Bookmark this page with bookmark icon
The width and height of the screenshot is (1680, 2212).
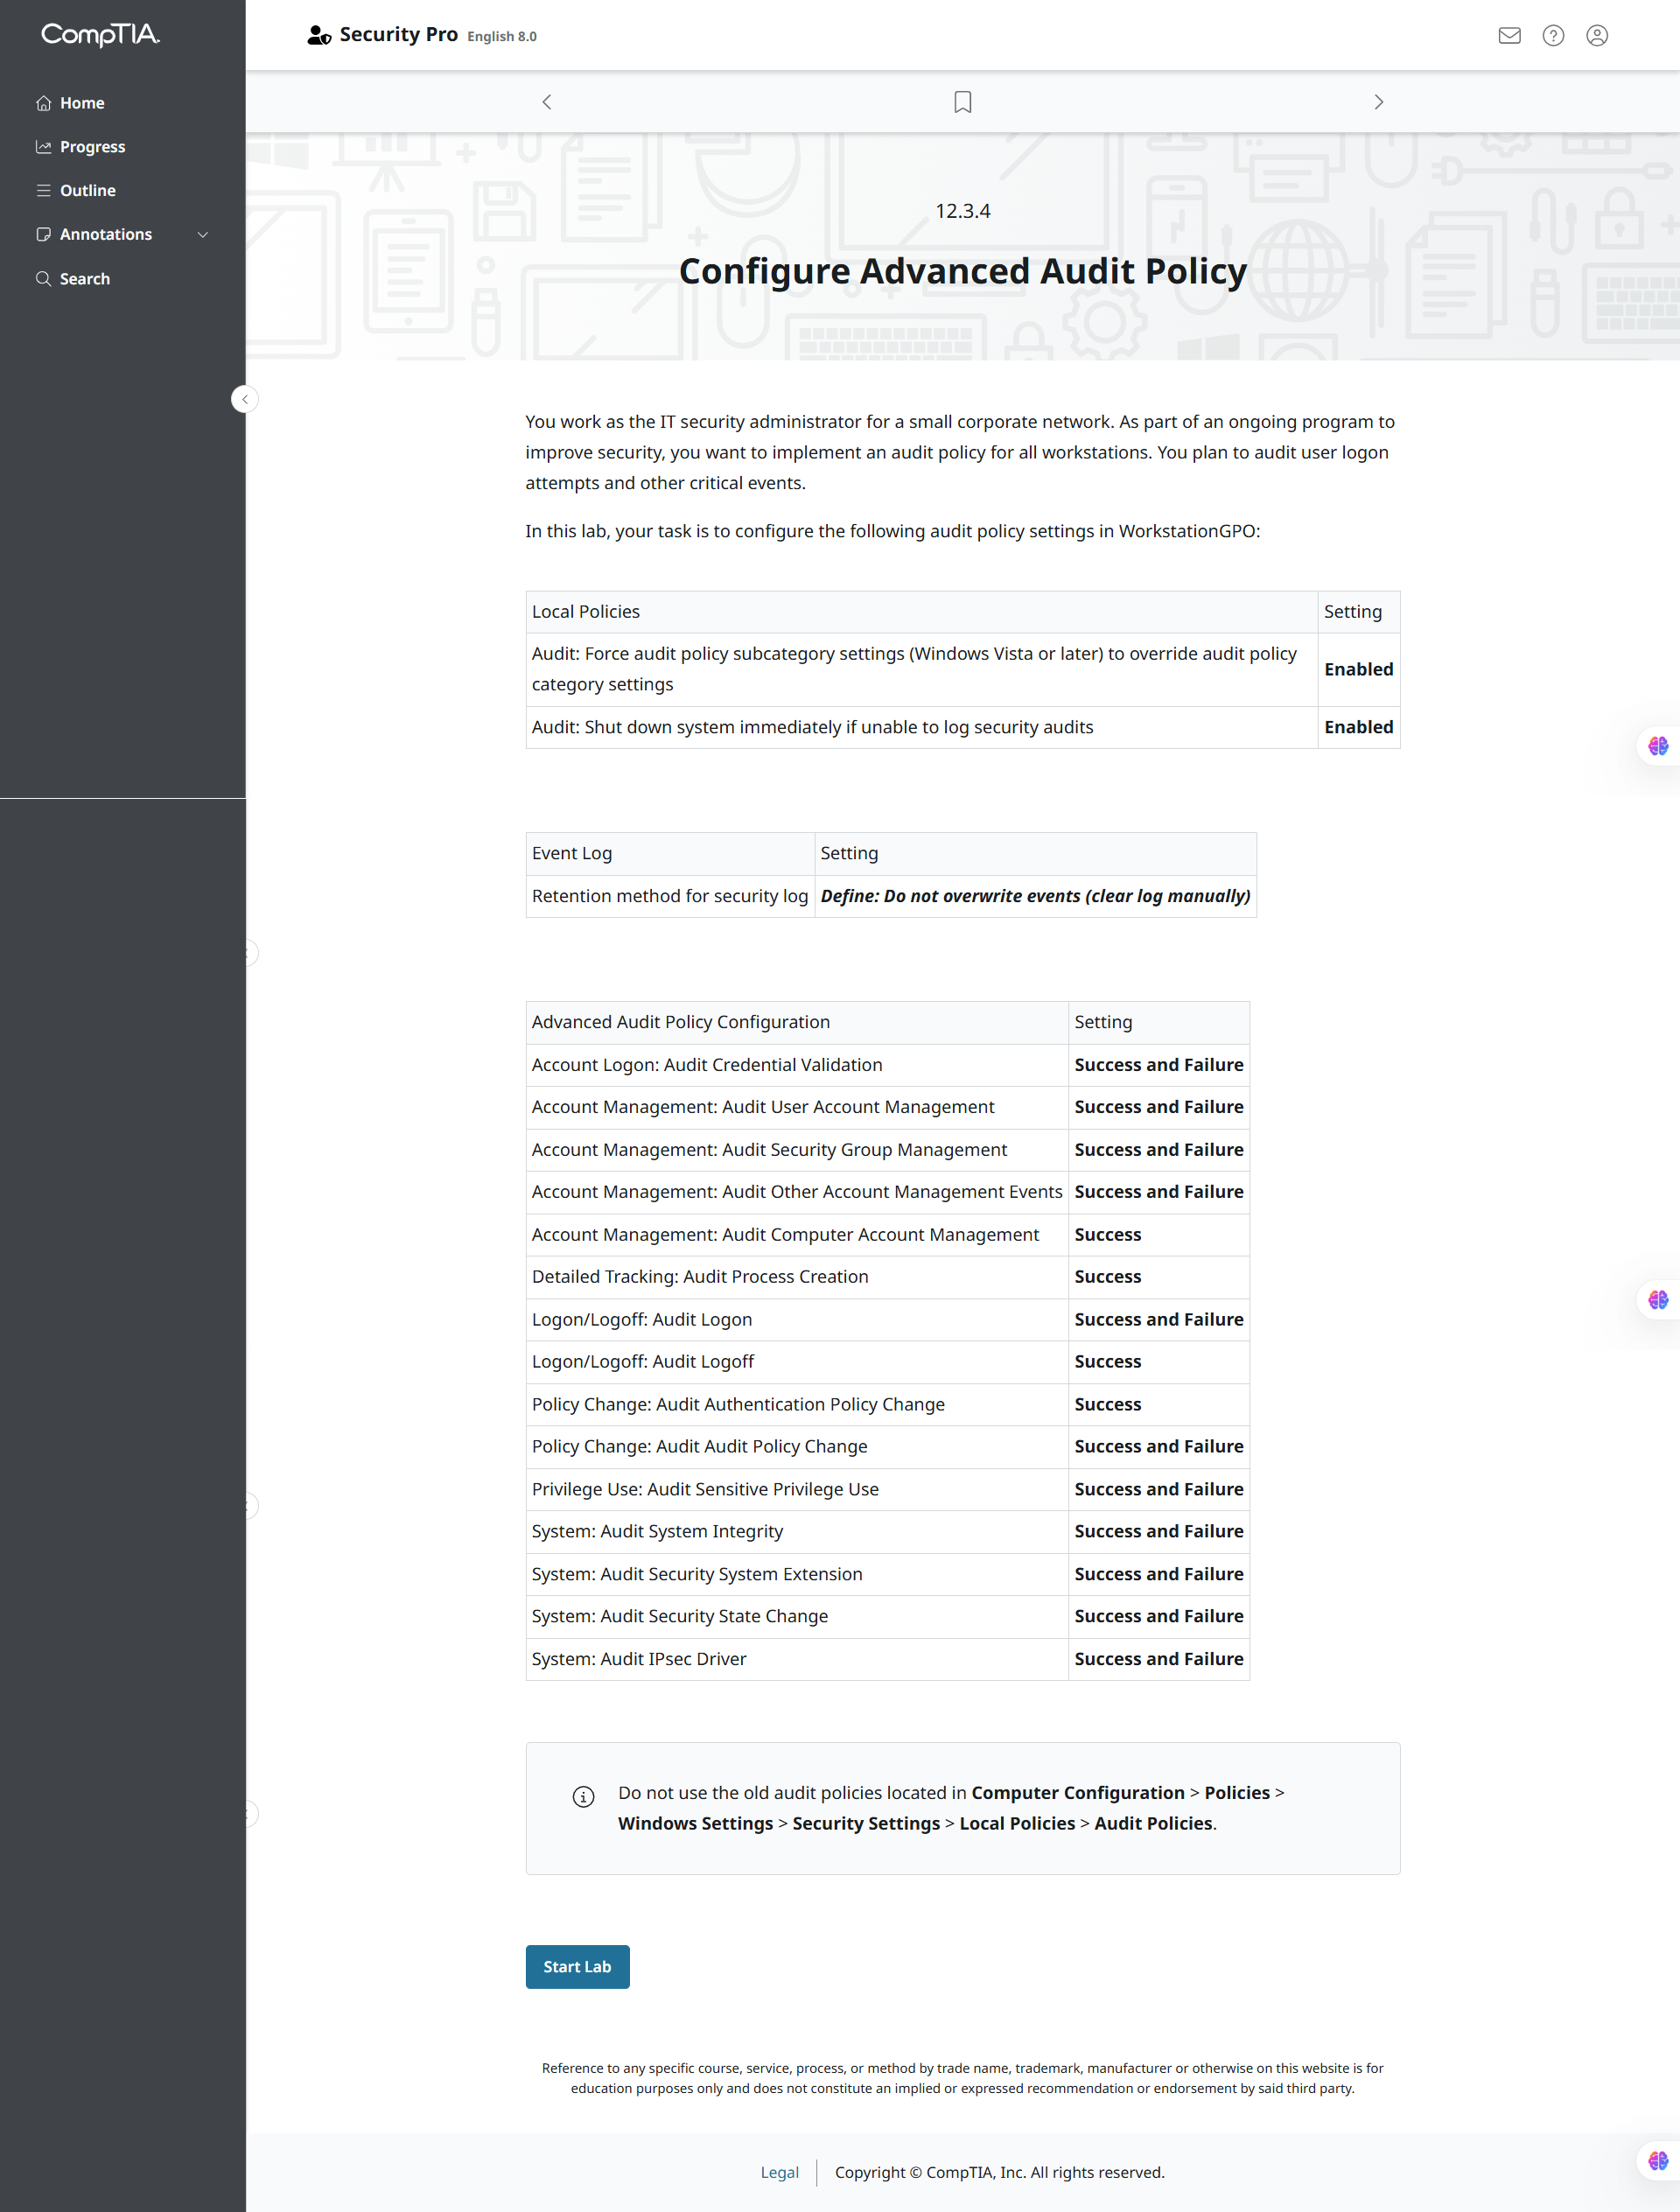tap(962, 102)
